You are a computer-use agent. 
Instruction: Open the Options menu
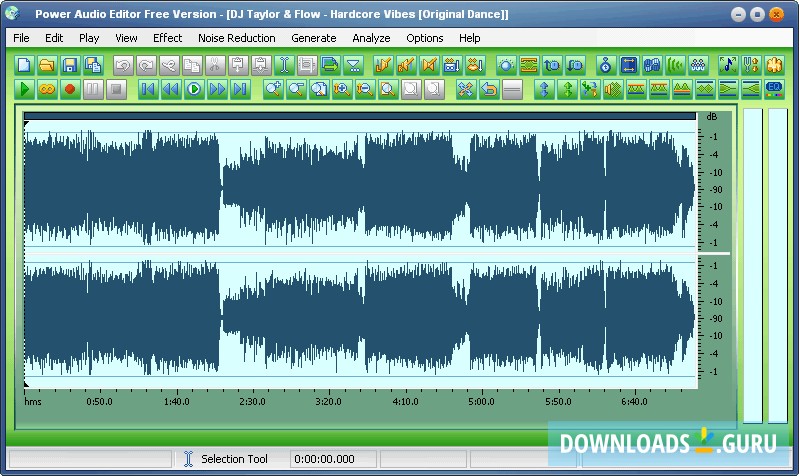point(425,38)
